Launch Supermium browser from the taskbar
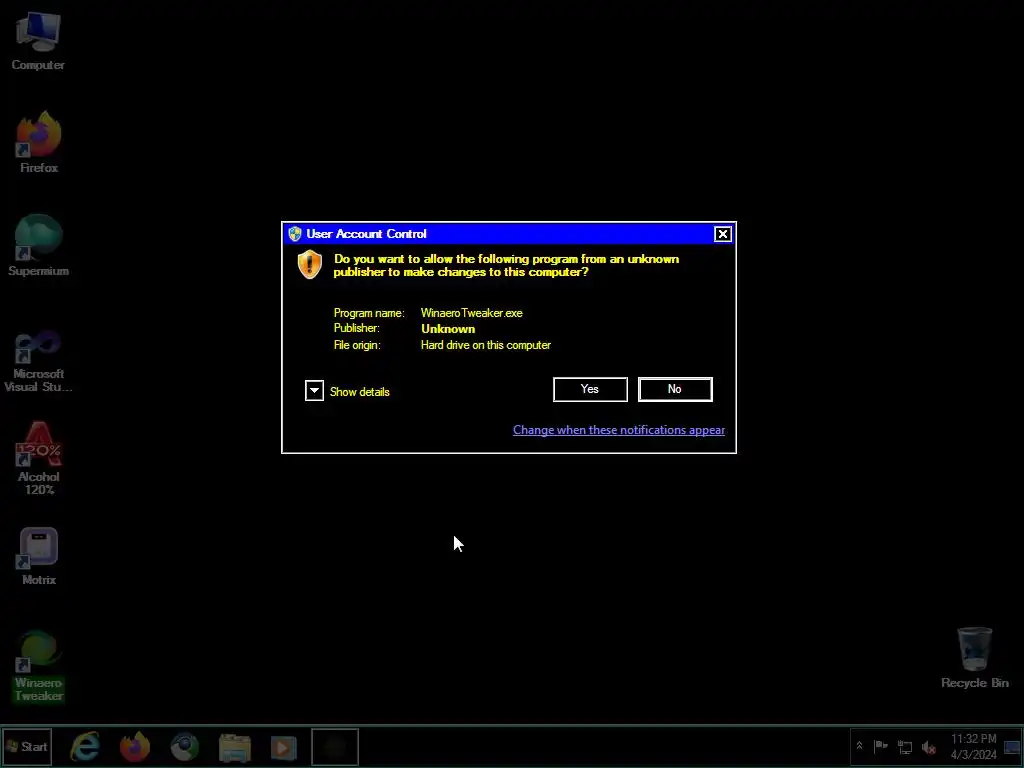 pos(185,746)
